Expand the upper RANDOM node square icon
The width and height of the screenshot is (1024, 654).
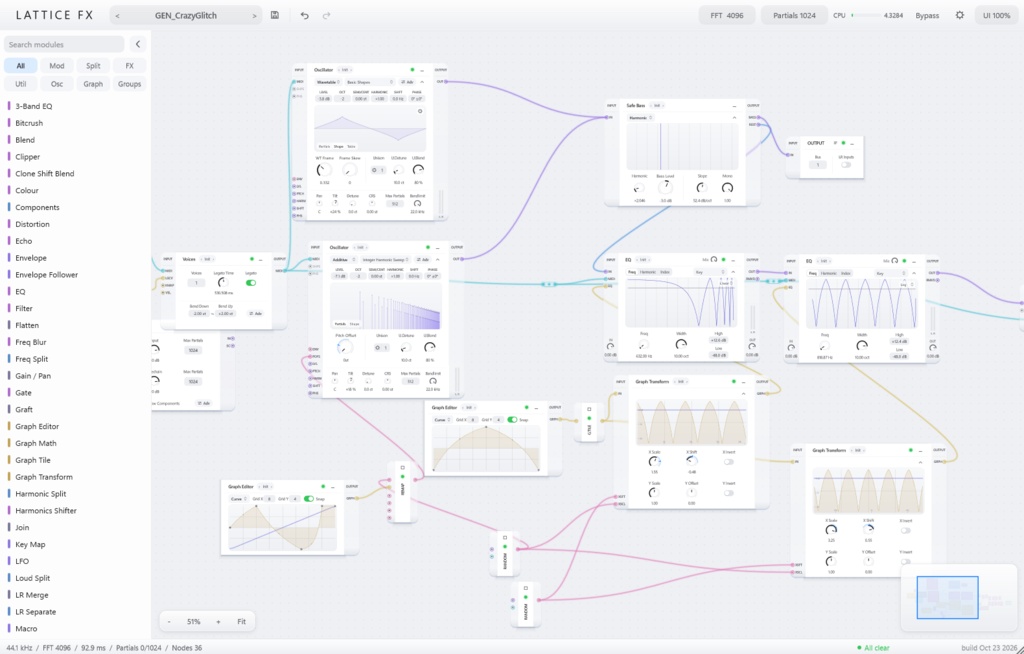[505, 538]
